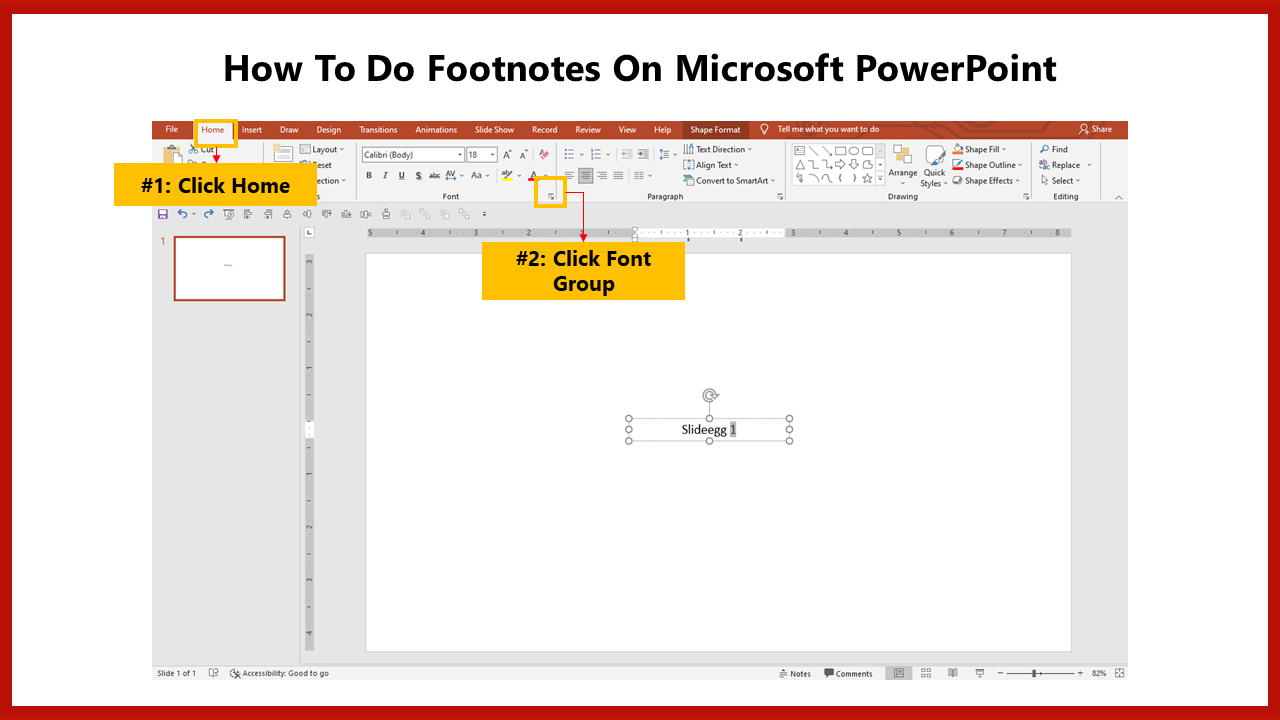
Task: Switch to the Design tab
Action: coord(328,130)
